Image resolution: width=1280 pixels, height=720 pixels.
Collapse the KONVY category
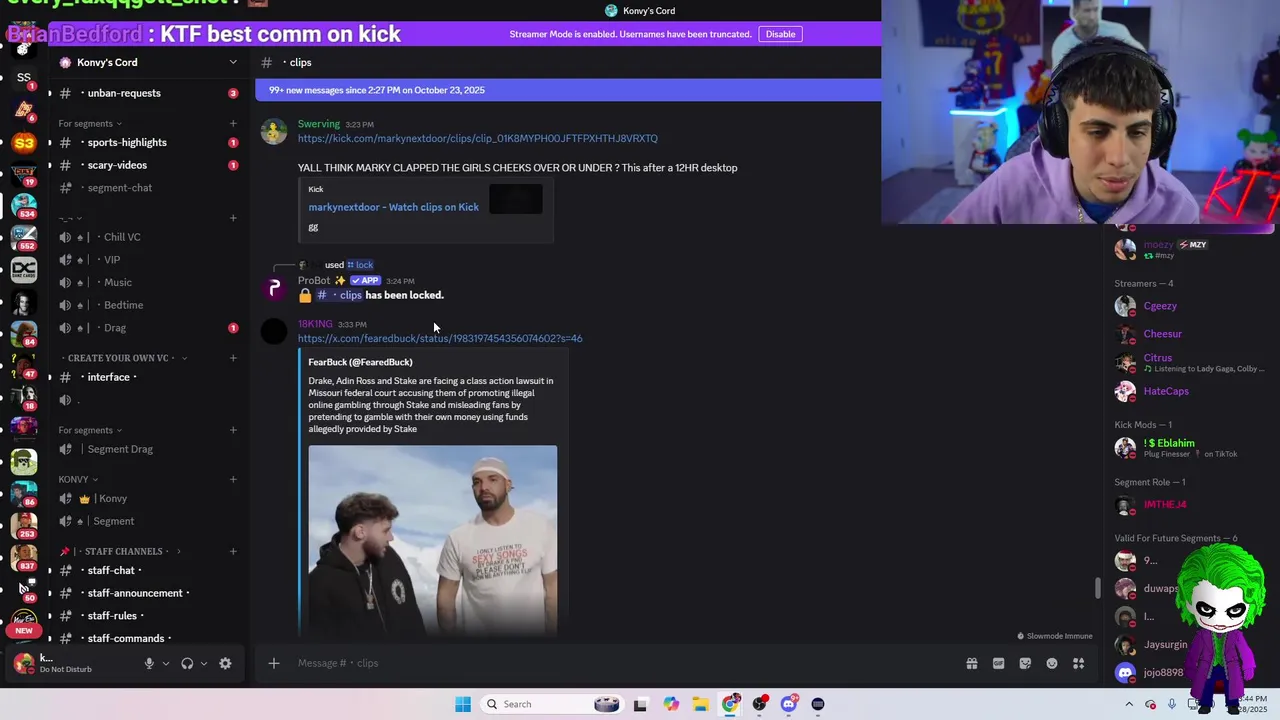click(78, 479)
